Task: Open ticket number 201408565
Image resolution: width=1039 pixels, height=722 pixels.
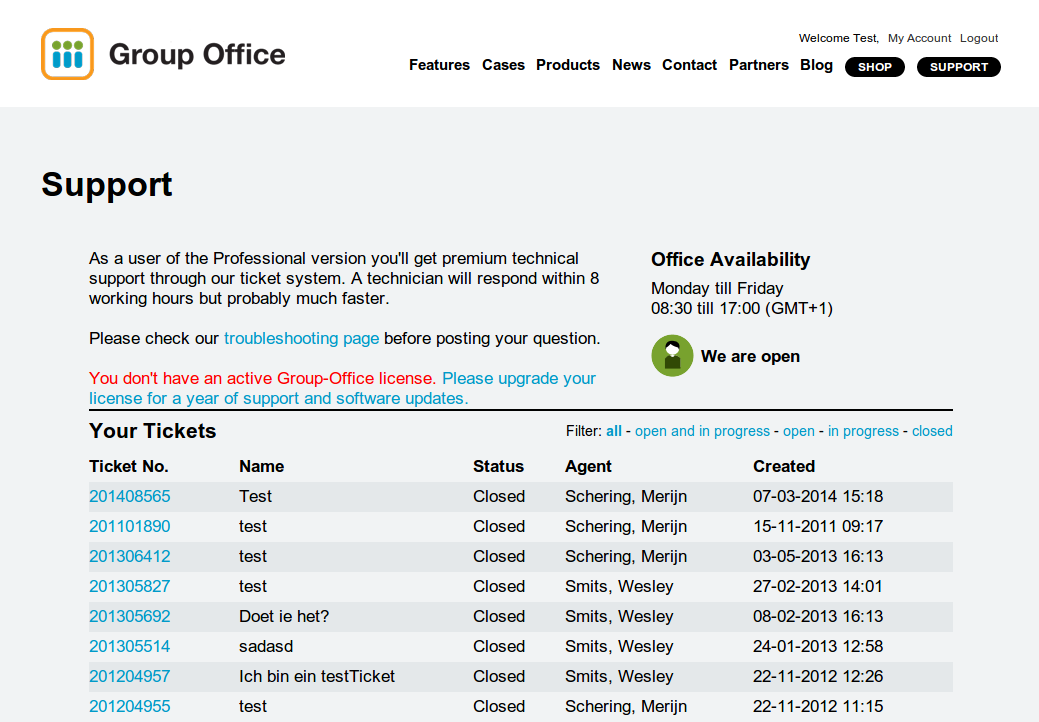Action: [x=130, y=496]
